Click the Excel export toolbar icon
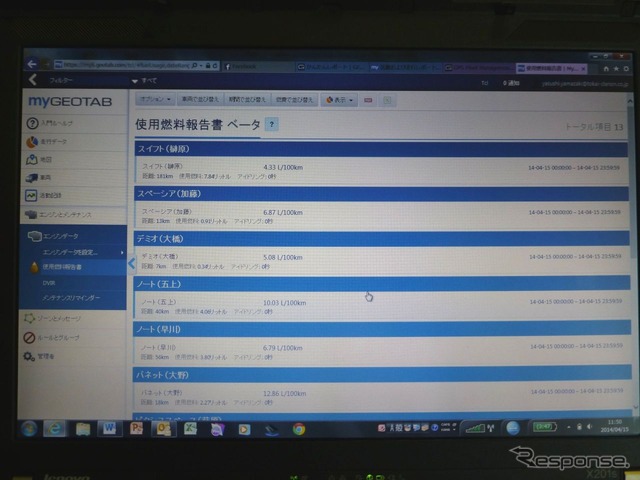Screen dimensions: 640x480 click(387, 100)
